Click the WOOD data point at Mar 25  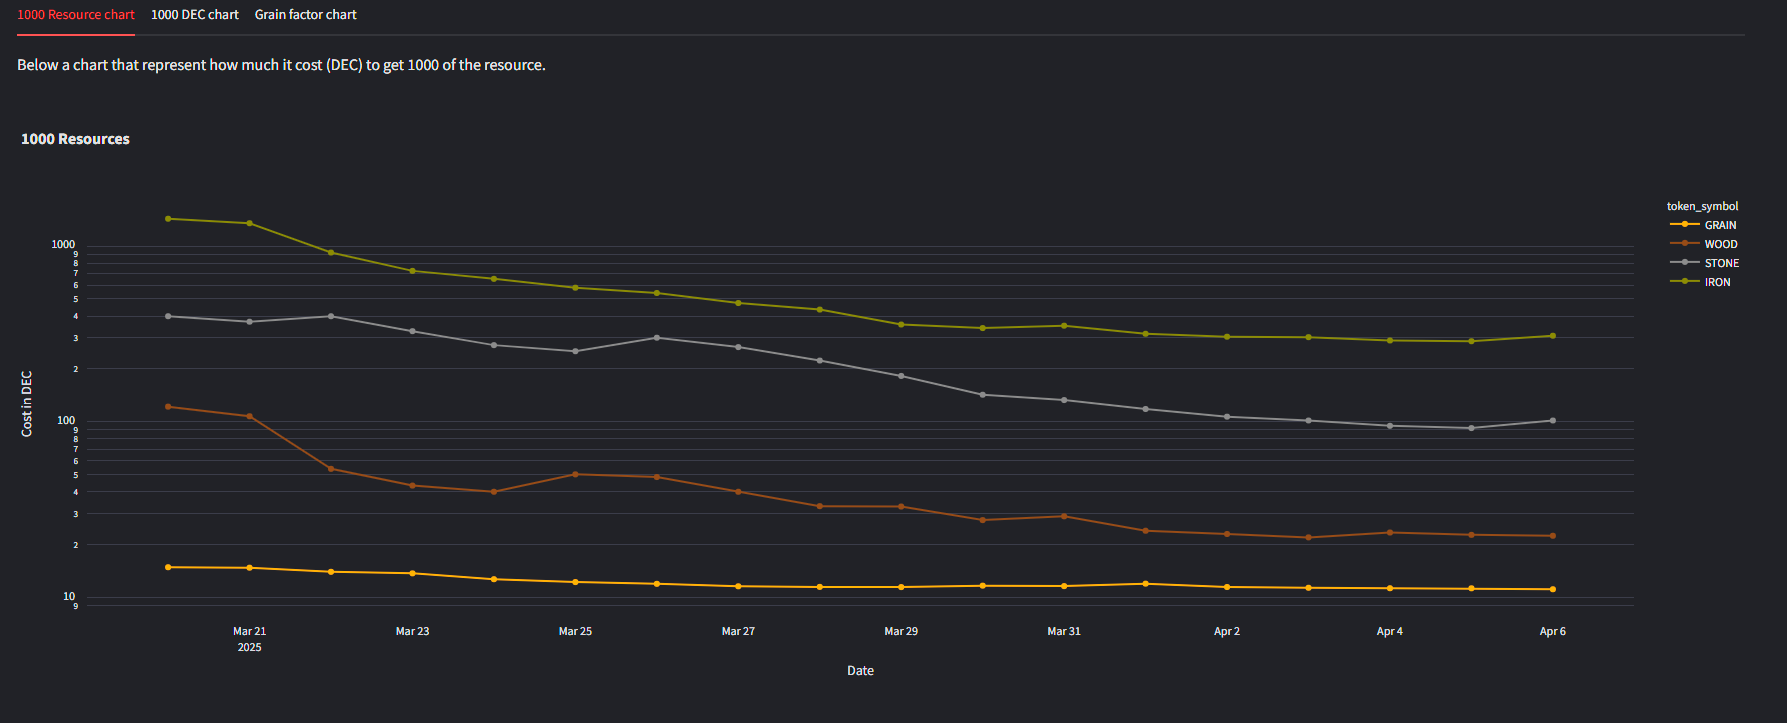[575, 474]
